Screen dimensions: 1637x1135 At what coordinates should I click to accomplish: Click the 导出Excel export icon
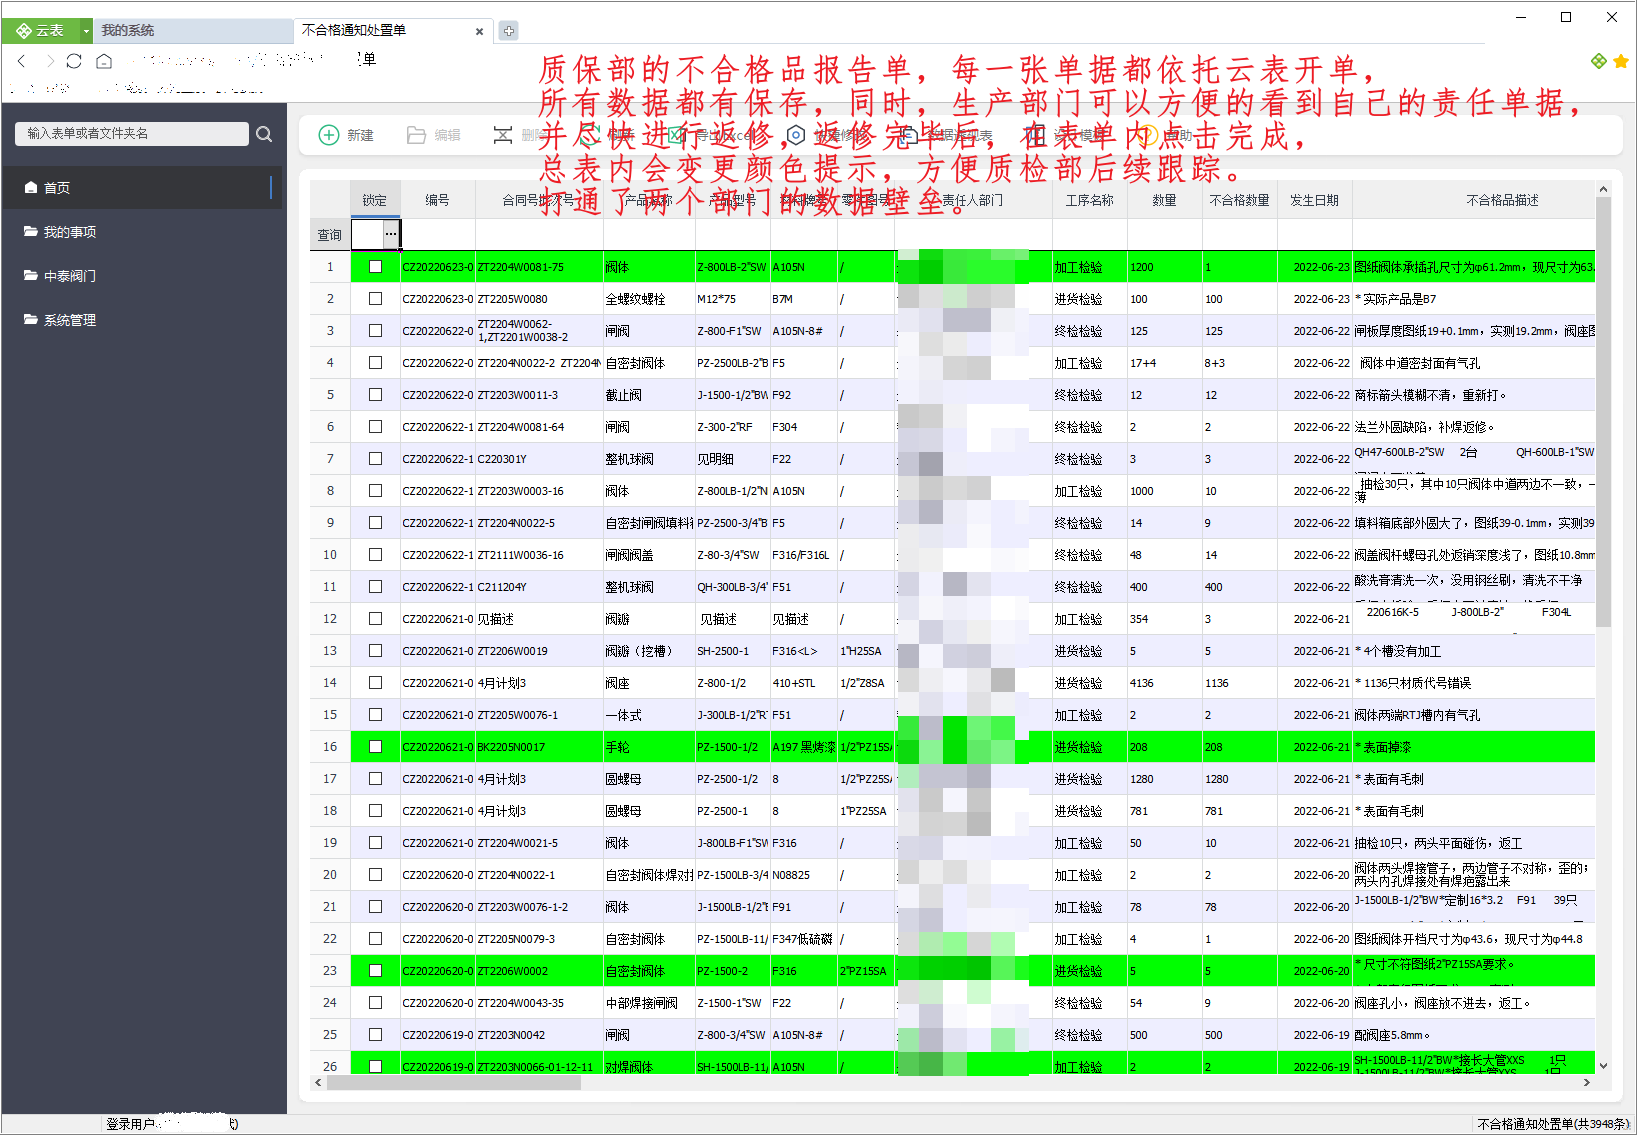[677, 135]
